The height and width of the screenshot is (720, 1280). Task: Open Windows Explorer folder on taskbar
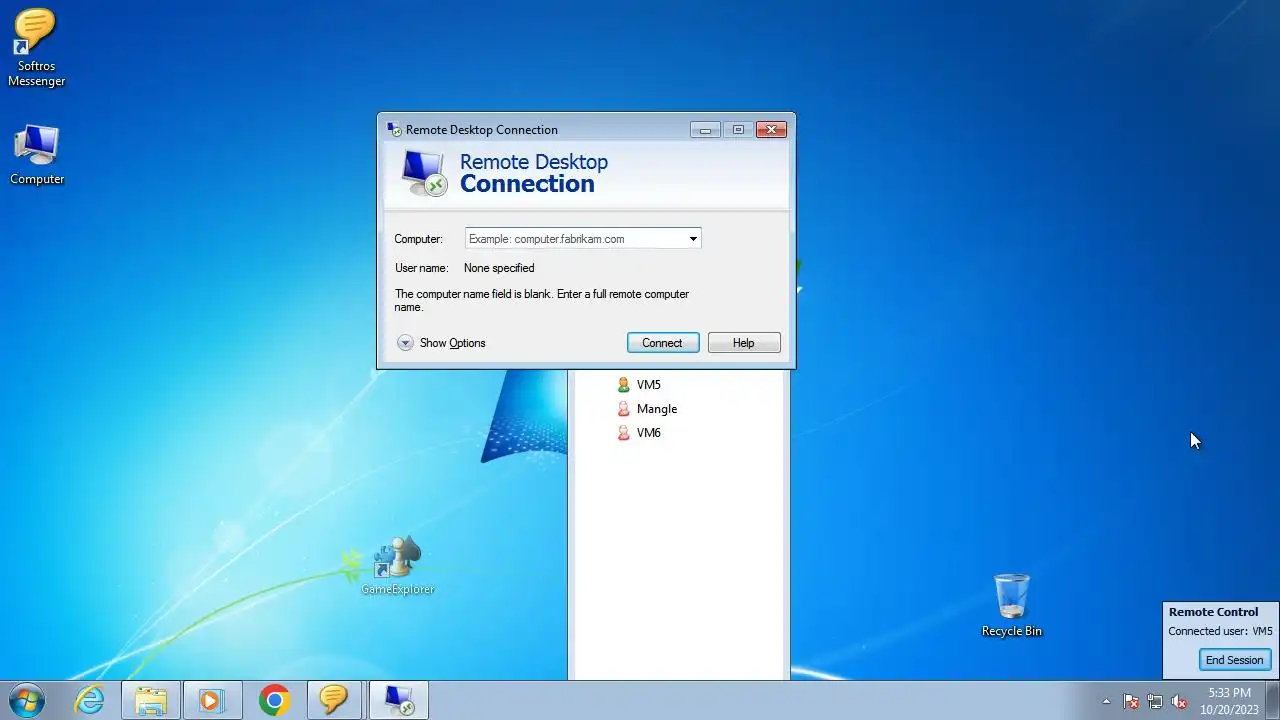tap(151, 700)
